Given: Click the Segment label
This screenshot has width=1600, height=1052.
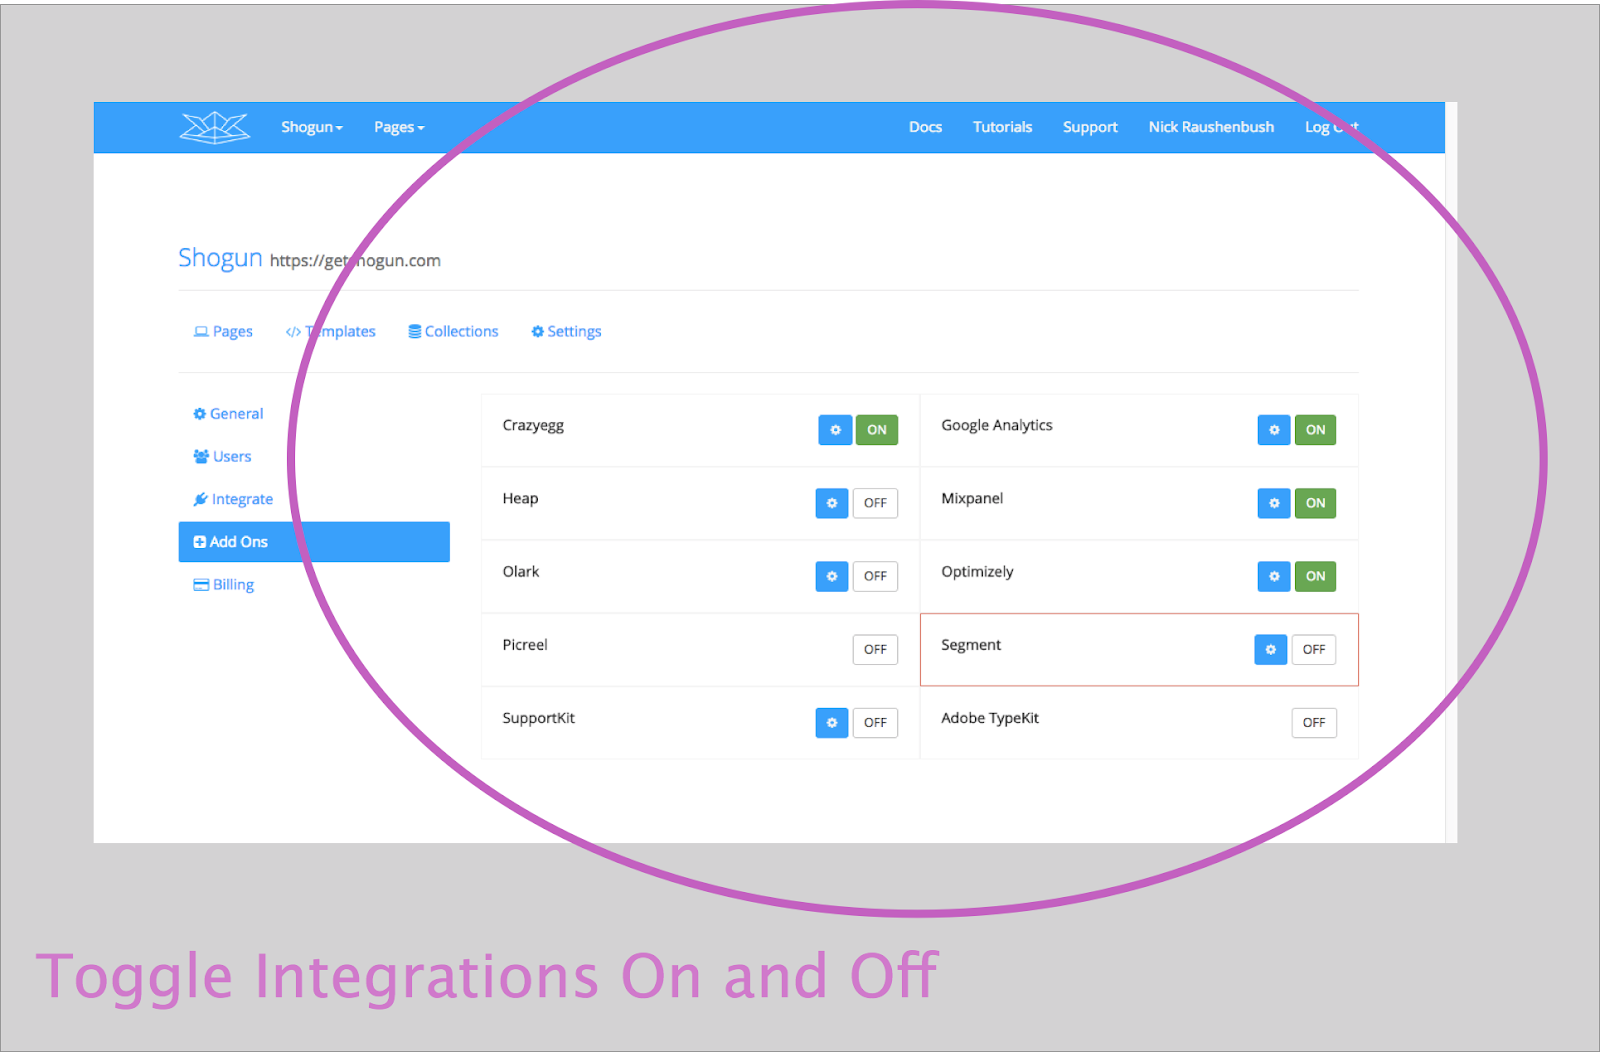Looking at the screenshot, I should tap(971, 645).
